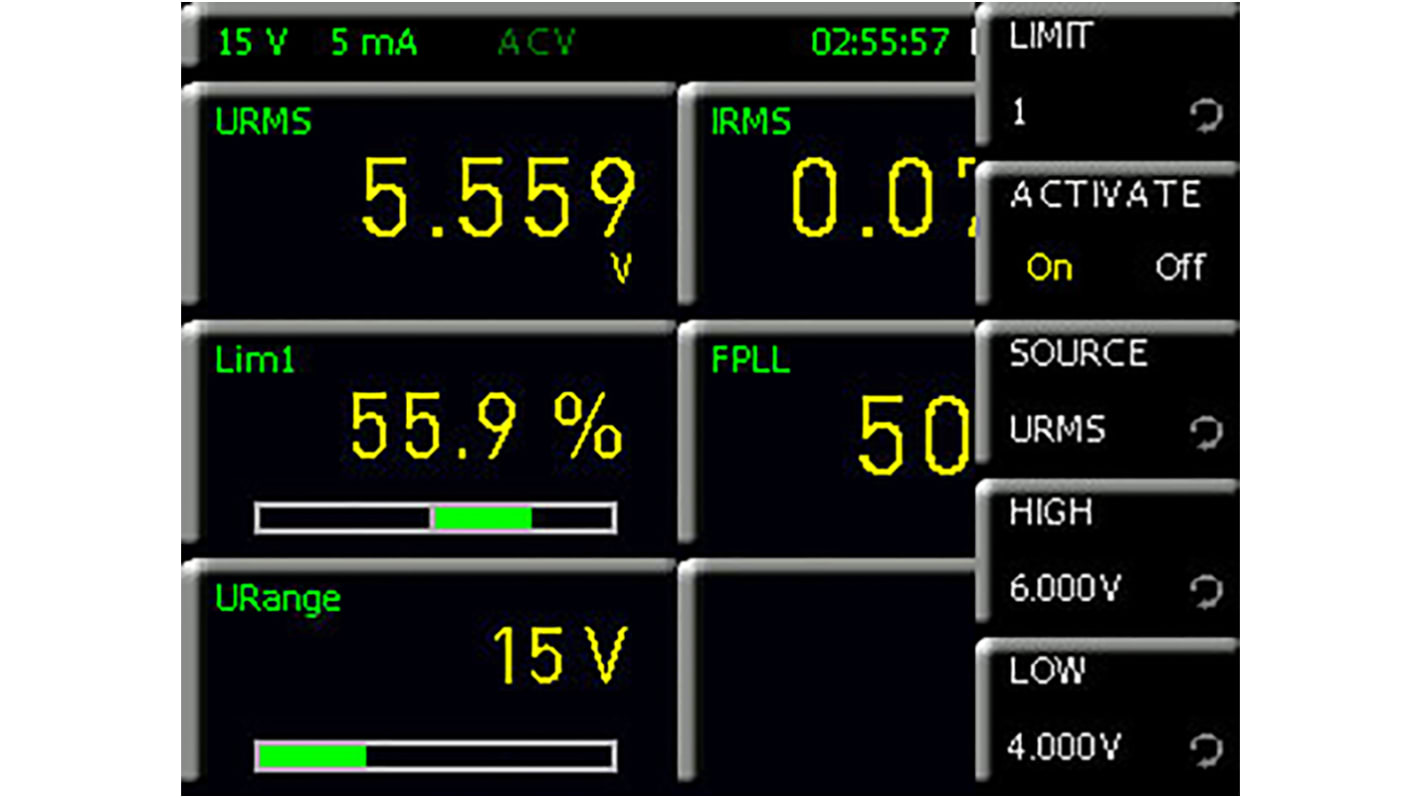Click the rotary knob icon beside 4.000V
Image resolution: width=1420 pixels, height=798 pixels.
[x=1208, y=750]
